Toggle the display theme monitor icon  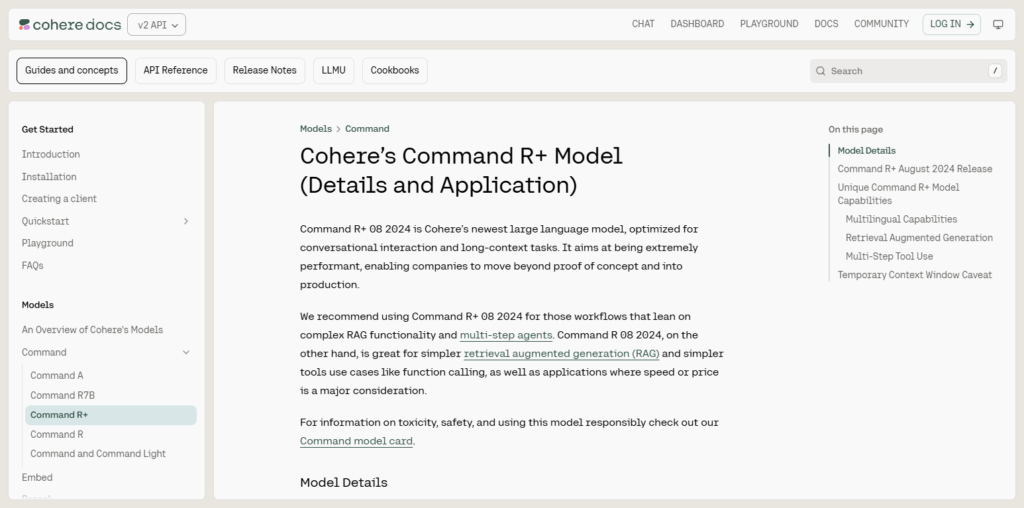(998, 24)
